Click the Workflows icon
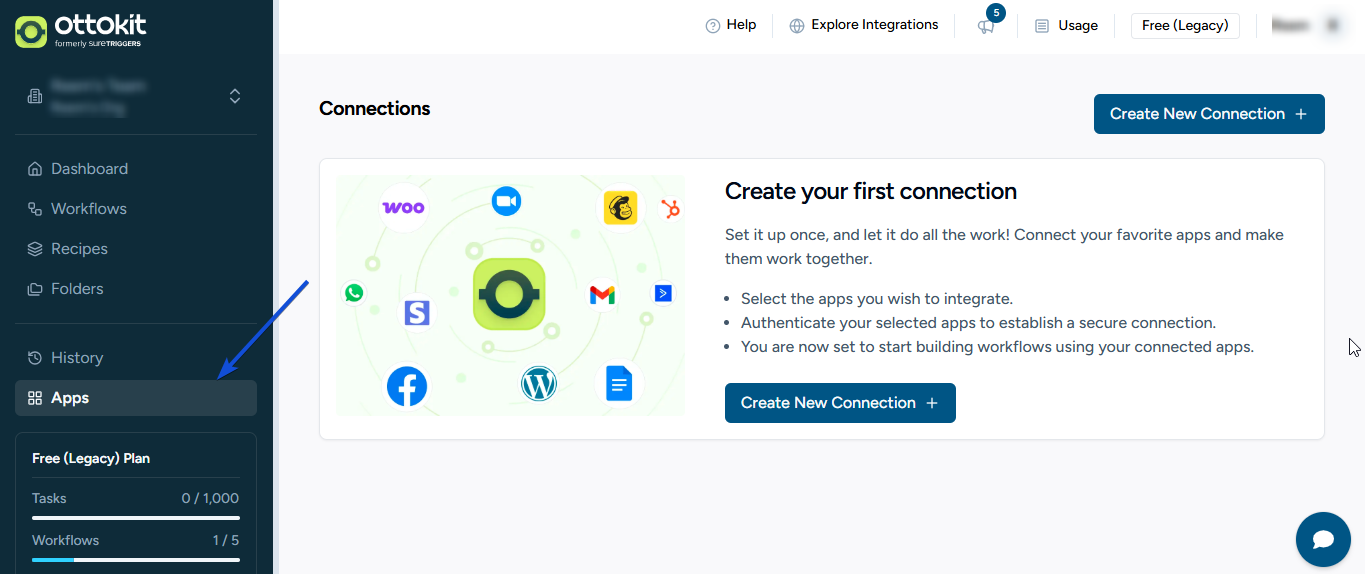The height and width of the screenshot is (574, 1365). 35,209
